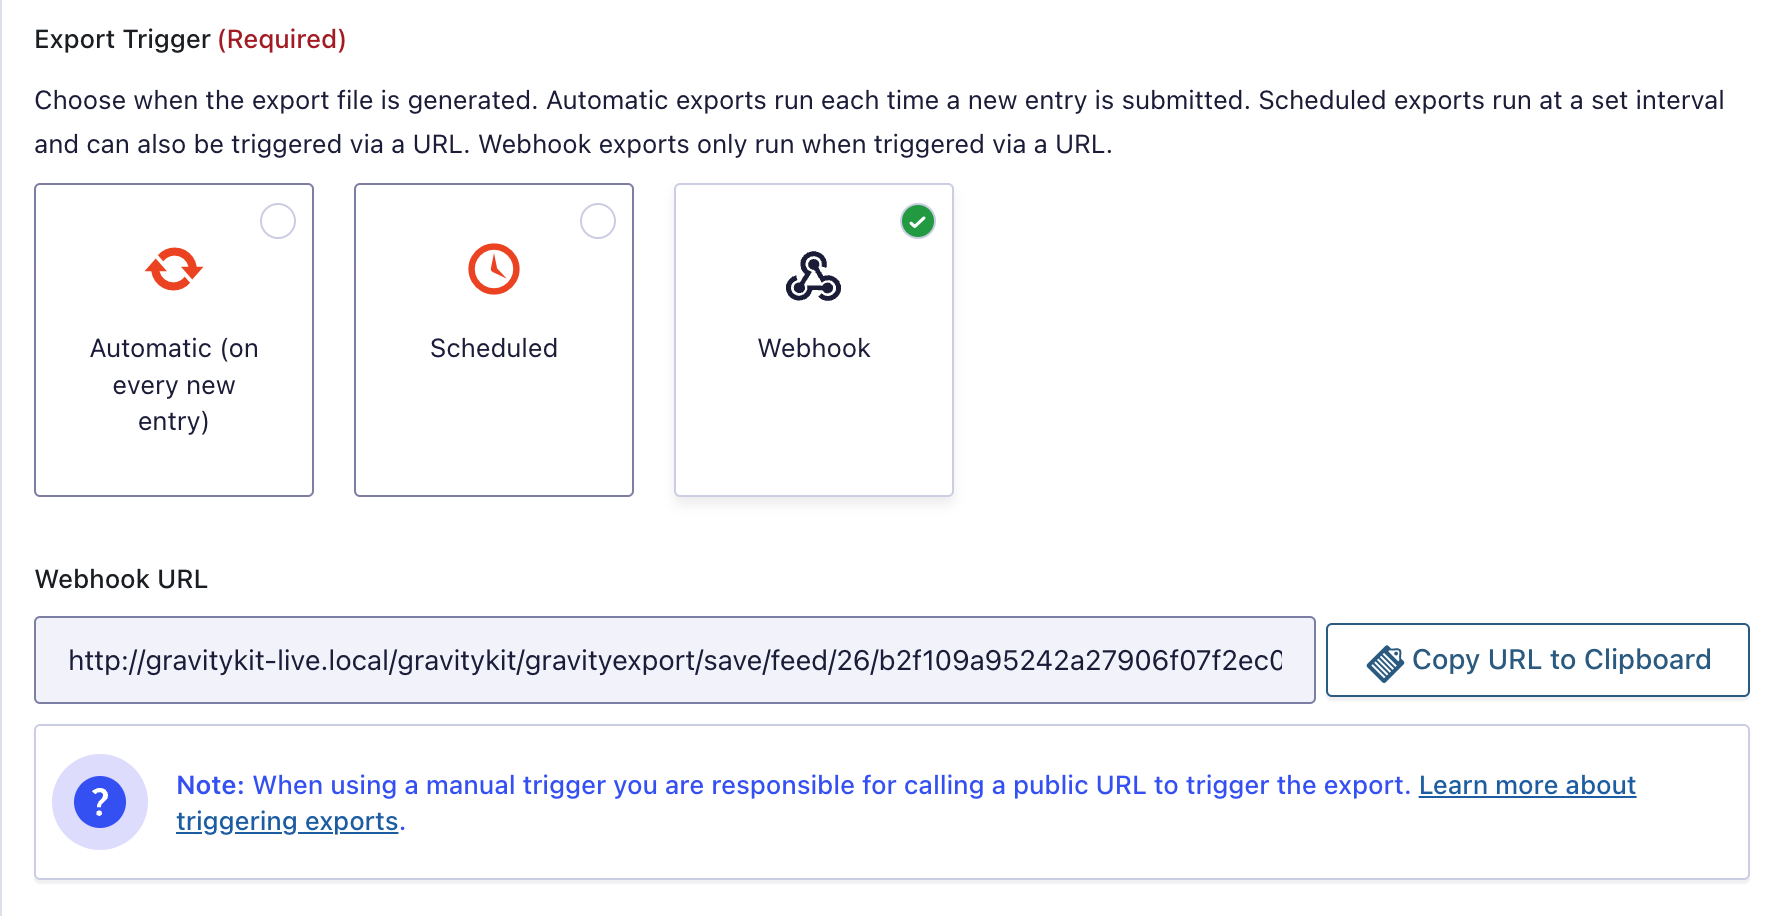Click the 'Webhook URL' section label
This screenshot has height=916, width=1780.
click(x=120, y=579)
